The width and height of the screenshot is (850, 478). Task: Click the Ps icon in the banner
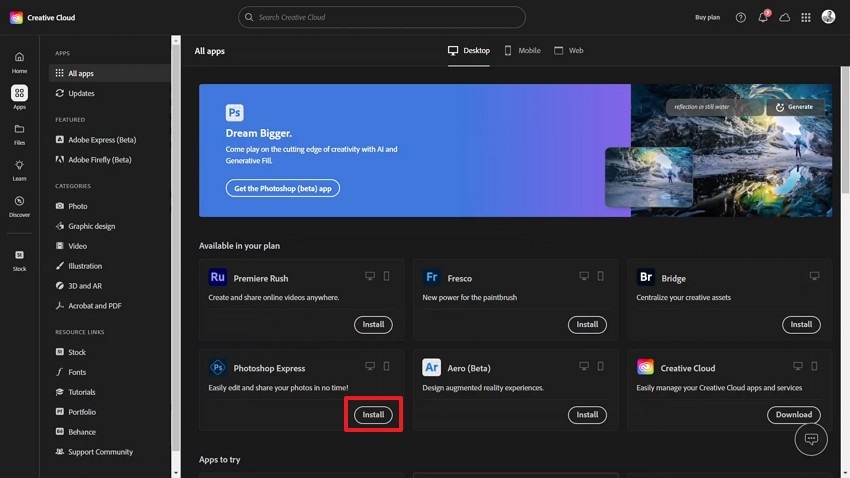(235, 113)
